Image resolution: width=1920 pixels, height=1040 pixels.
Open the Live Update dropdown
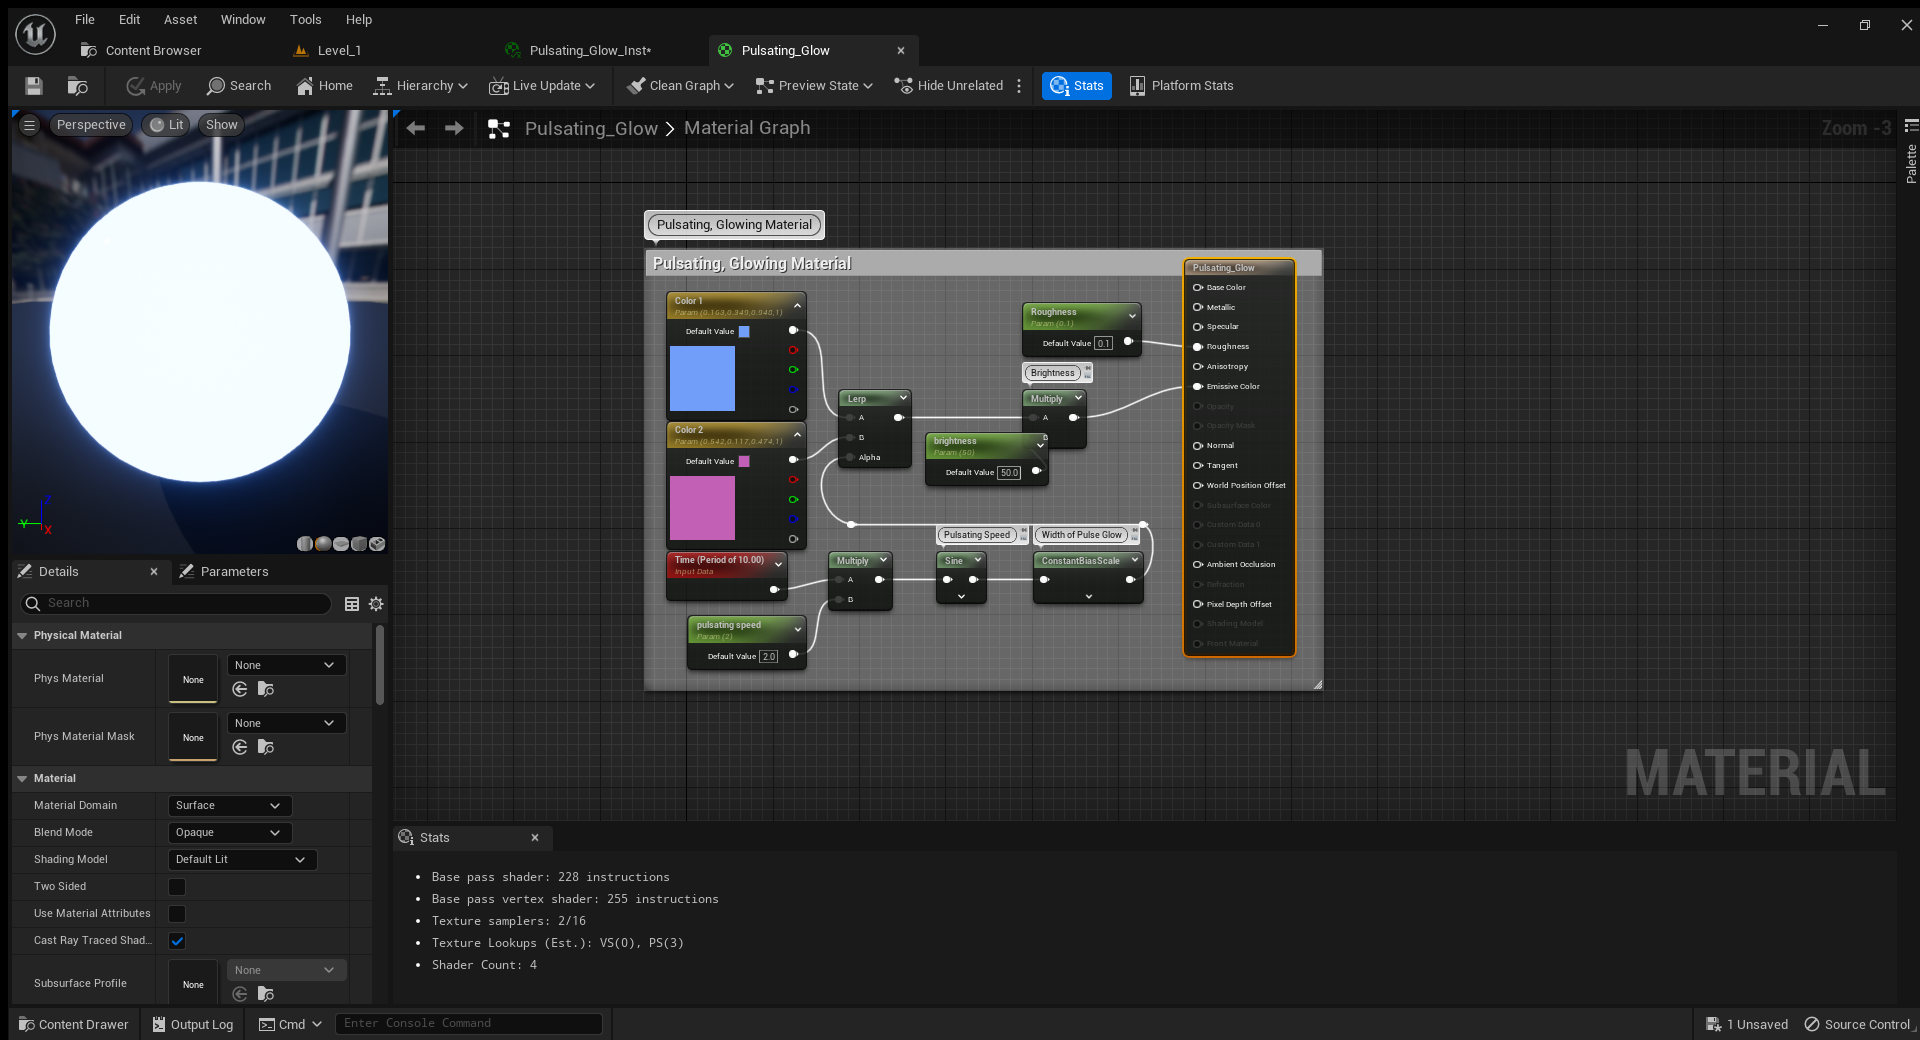(542, 86)
